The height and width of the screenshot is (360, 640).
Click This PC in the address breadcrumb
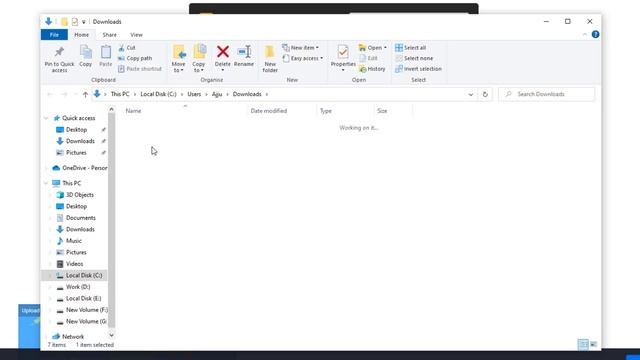[x=120, y=94]
